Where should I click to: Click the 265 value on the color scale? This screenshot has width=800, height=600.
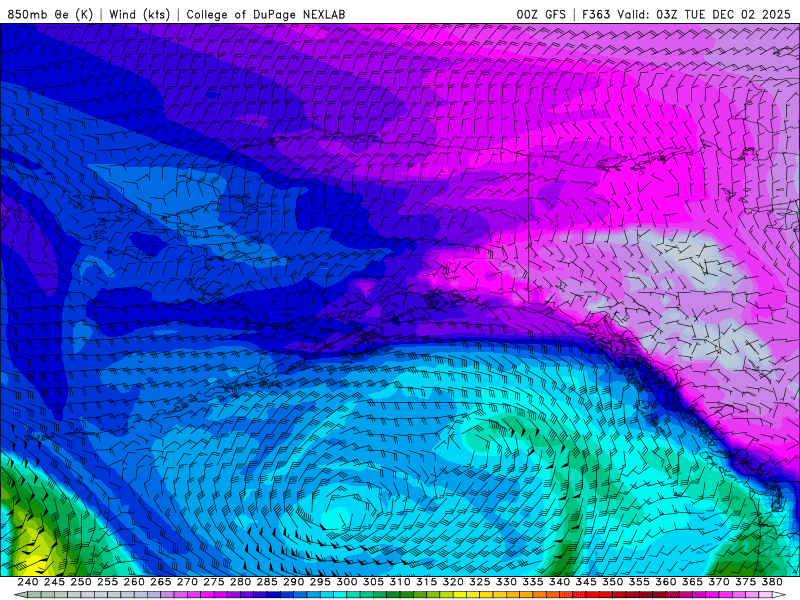pos(160,582)
